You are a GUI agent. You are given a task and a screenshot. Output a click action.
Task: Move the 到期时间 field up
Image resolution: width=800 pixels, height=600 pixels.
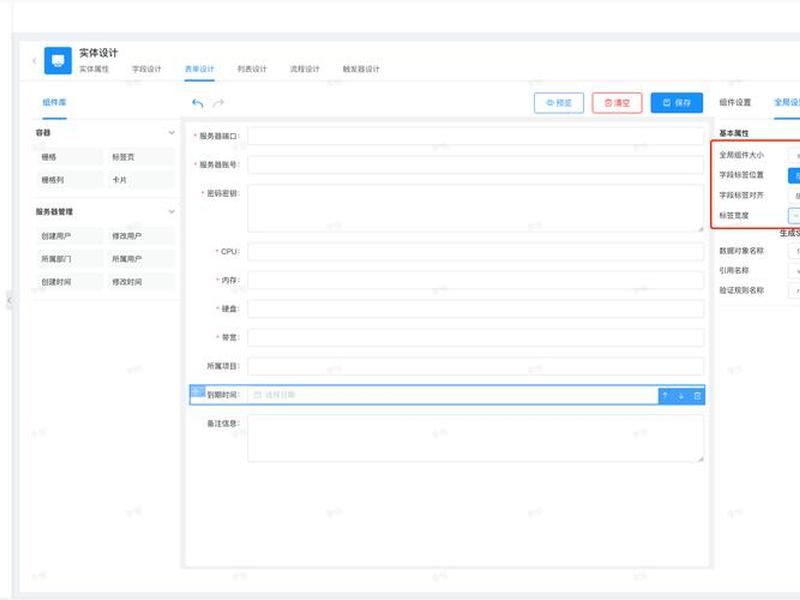tap(665, 395)
